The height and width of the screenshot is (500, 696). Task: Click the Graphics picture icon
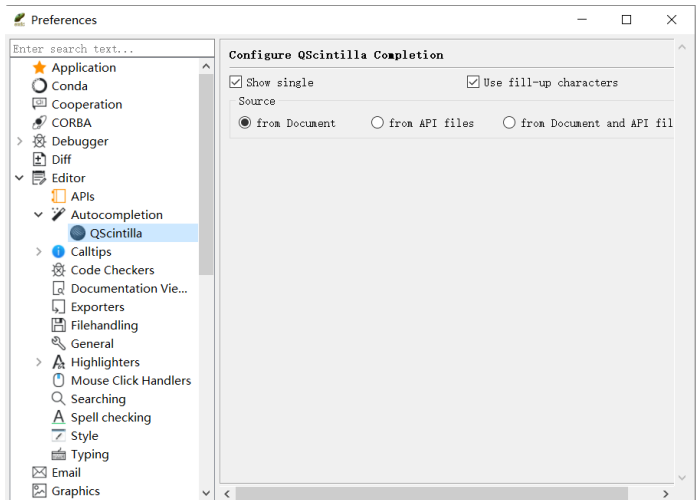pos(39,491)
